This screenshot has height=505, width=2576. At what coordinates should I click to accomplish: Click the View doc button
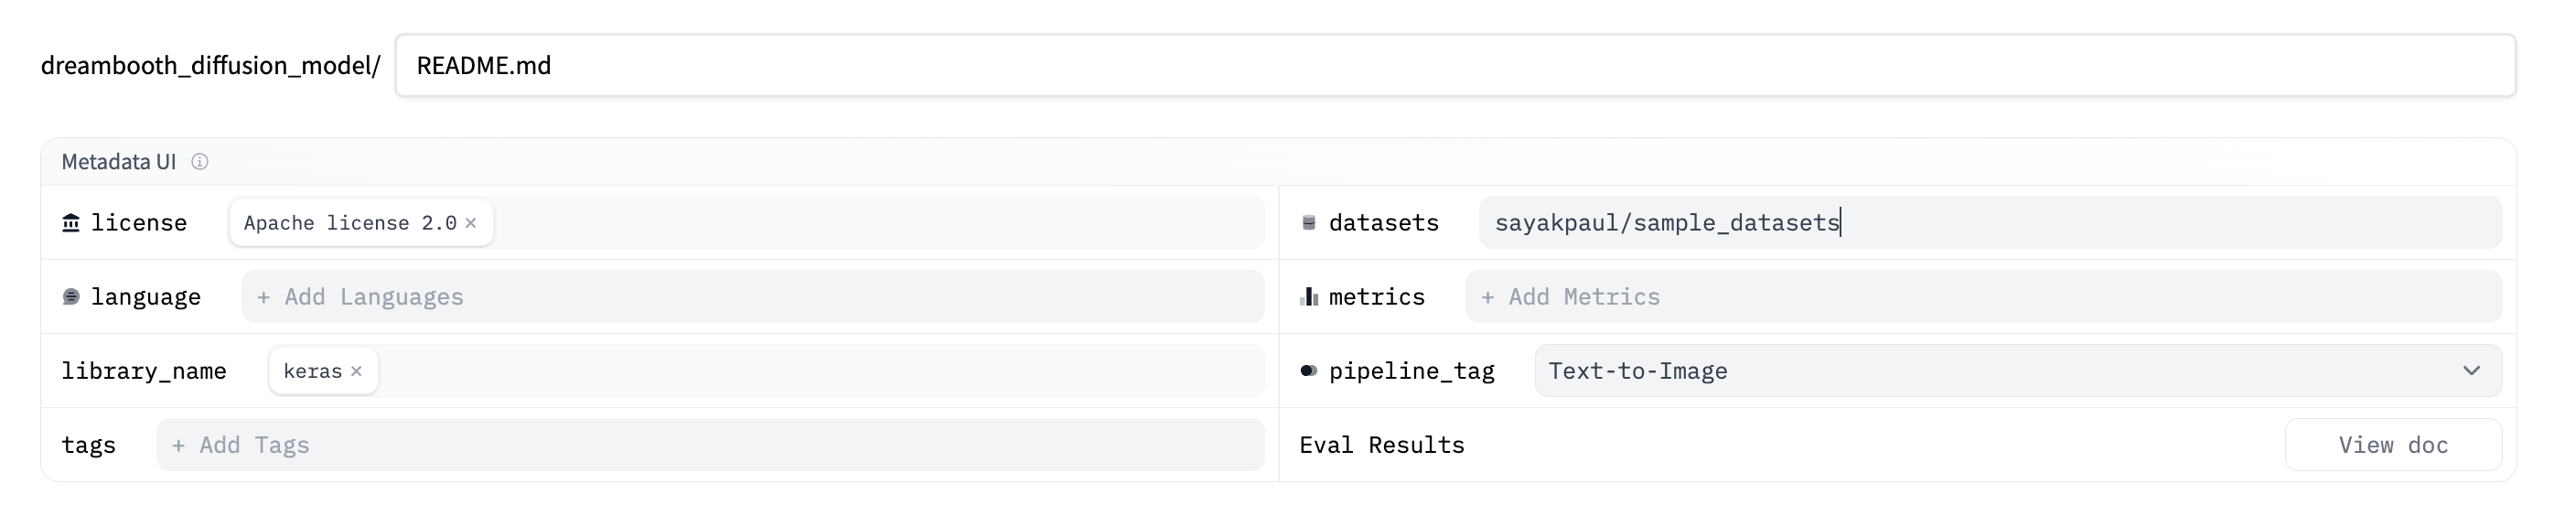[x=2392, y=445]
